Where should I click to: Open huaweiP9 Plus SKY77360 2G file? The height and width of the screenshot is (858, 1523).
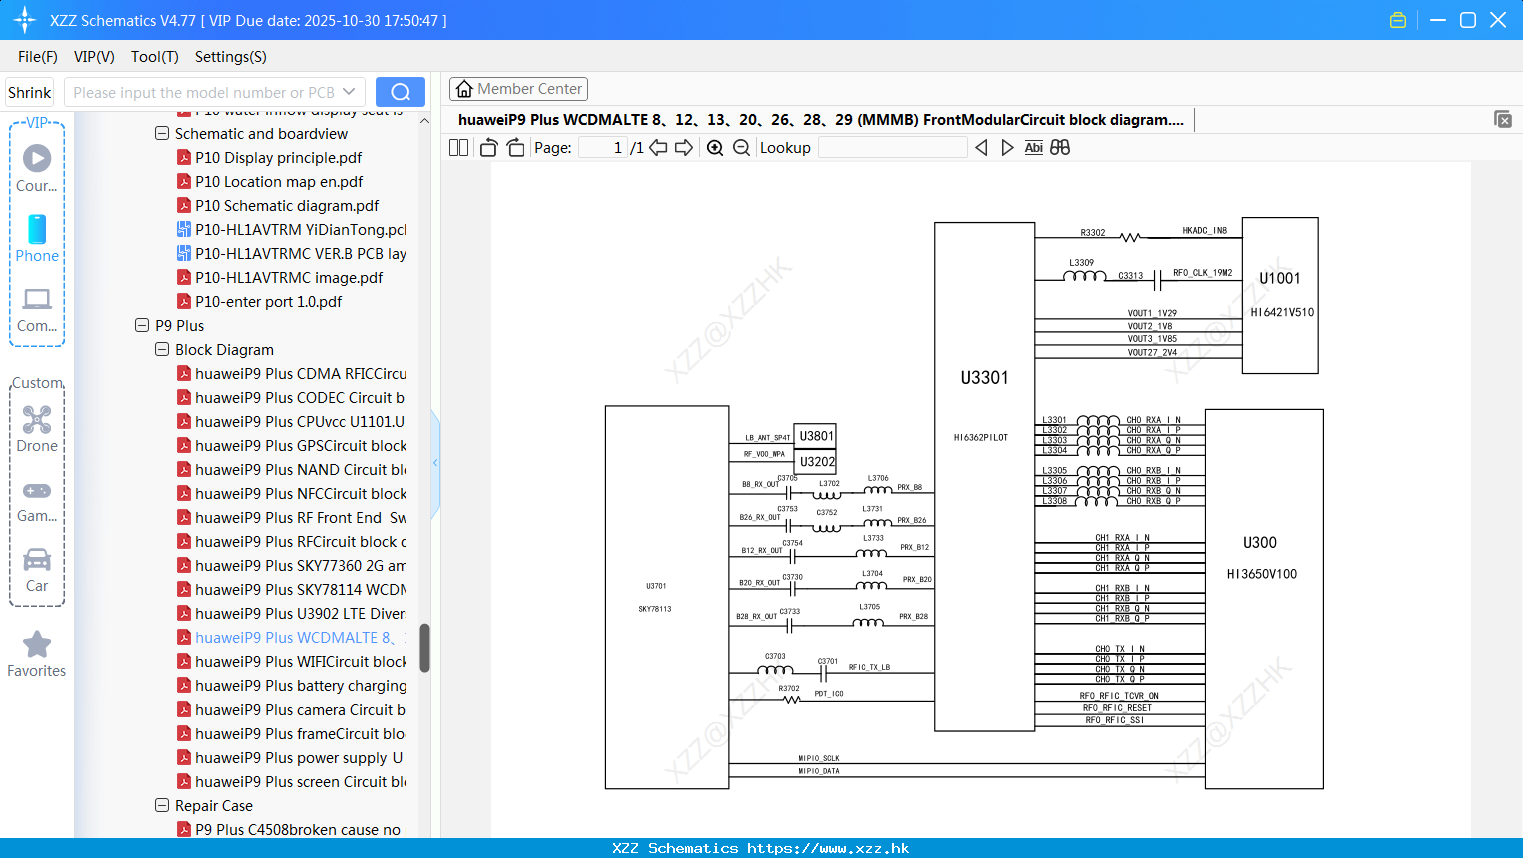300,565
